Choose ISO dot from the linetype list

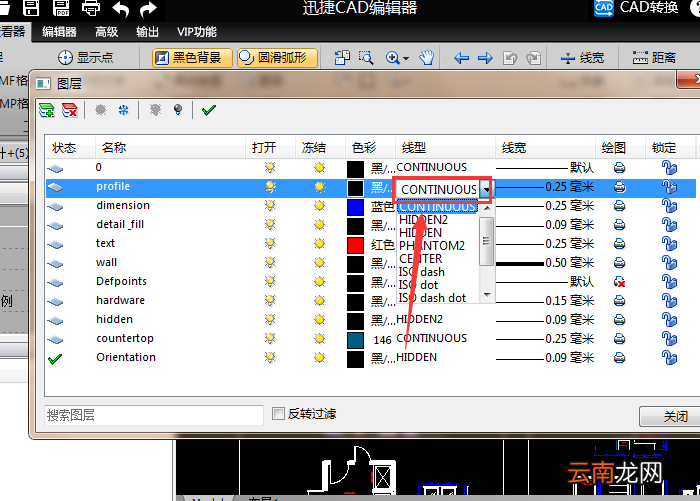tap(418, 285)
